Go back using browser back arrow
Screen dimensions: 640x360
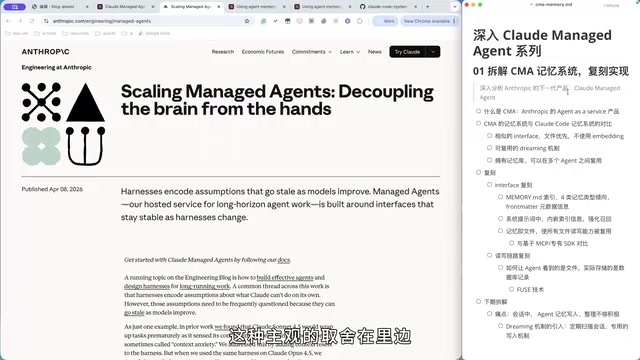pyautogui.click(x=8, y=21)
